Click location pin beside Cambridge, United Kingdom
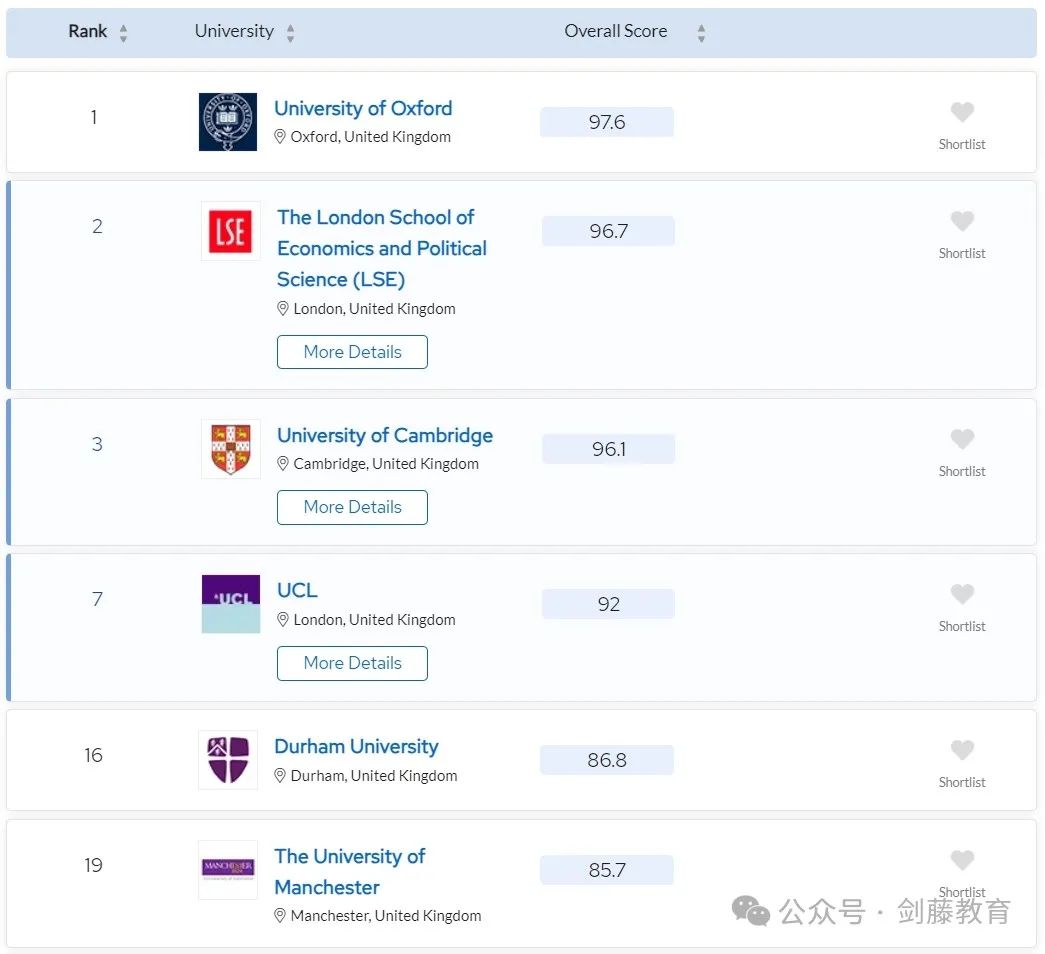Viewport: 1045px width, 954px height. (x=283, y=463)
